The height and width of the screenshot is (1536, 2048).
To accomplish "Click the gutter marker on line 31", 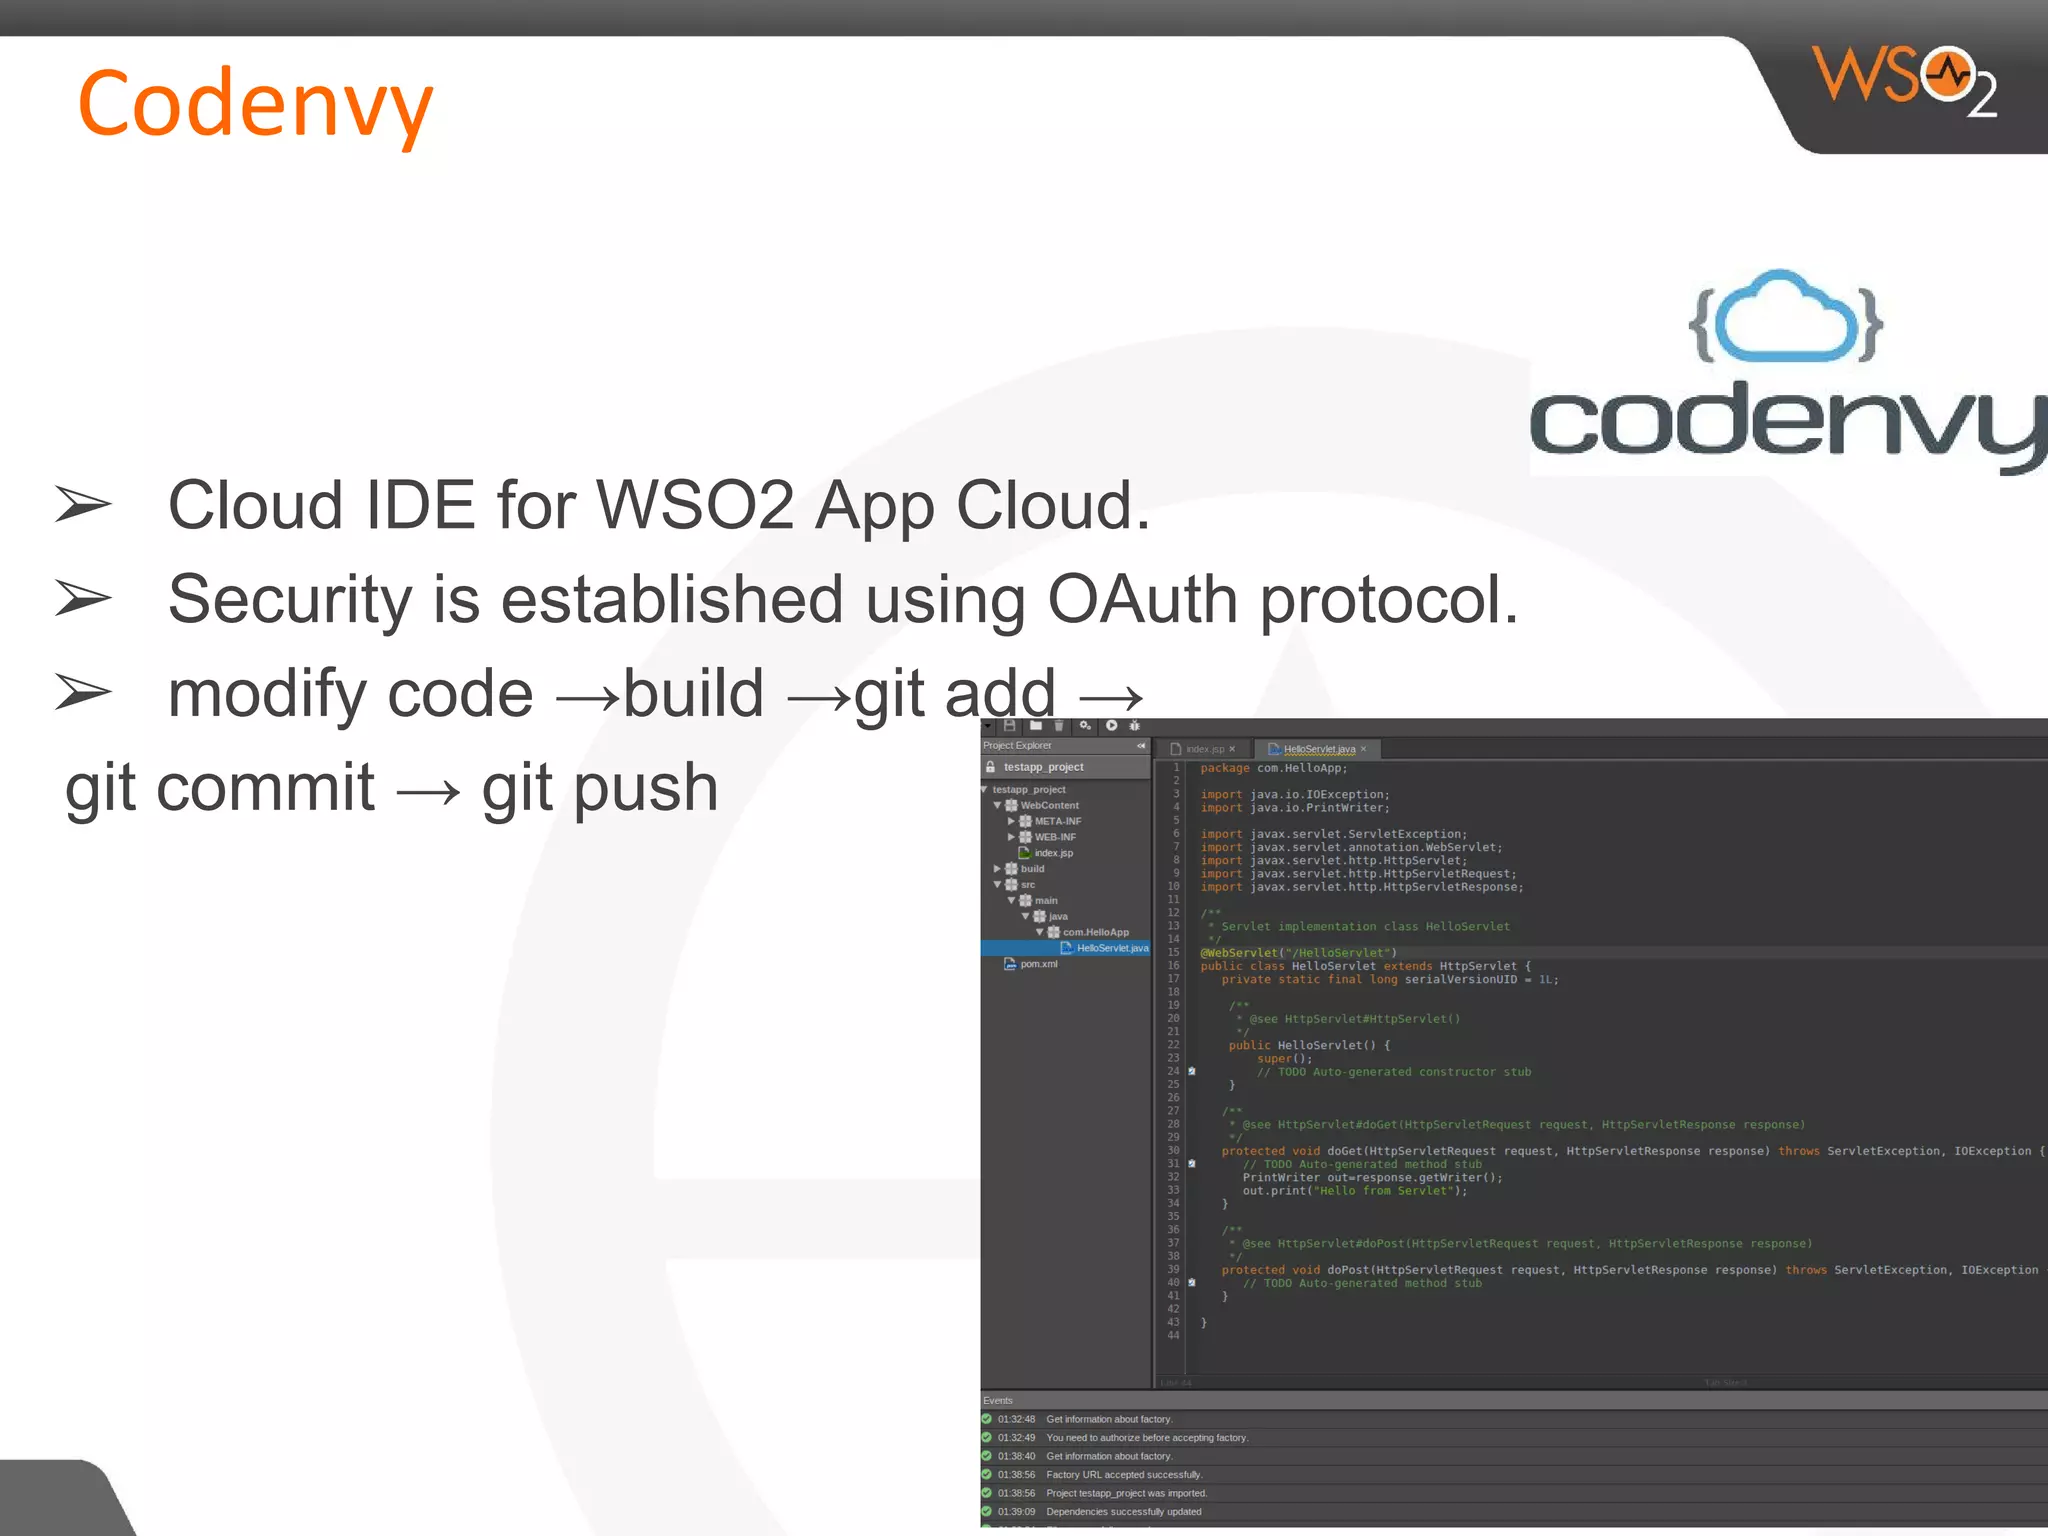I will pos(1192,1164).
